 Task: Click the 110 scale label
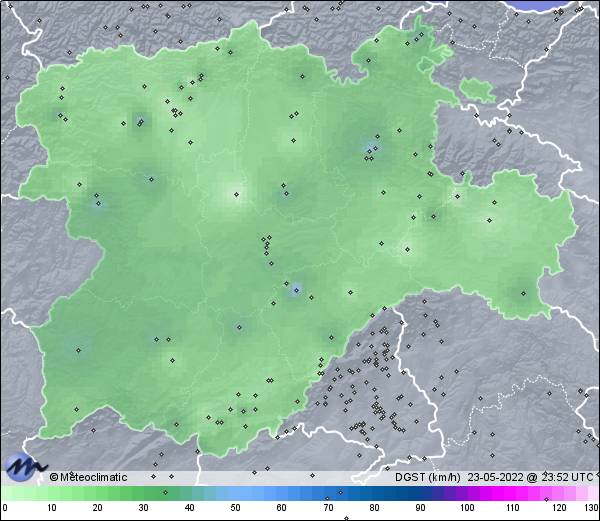513,508
